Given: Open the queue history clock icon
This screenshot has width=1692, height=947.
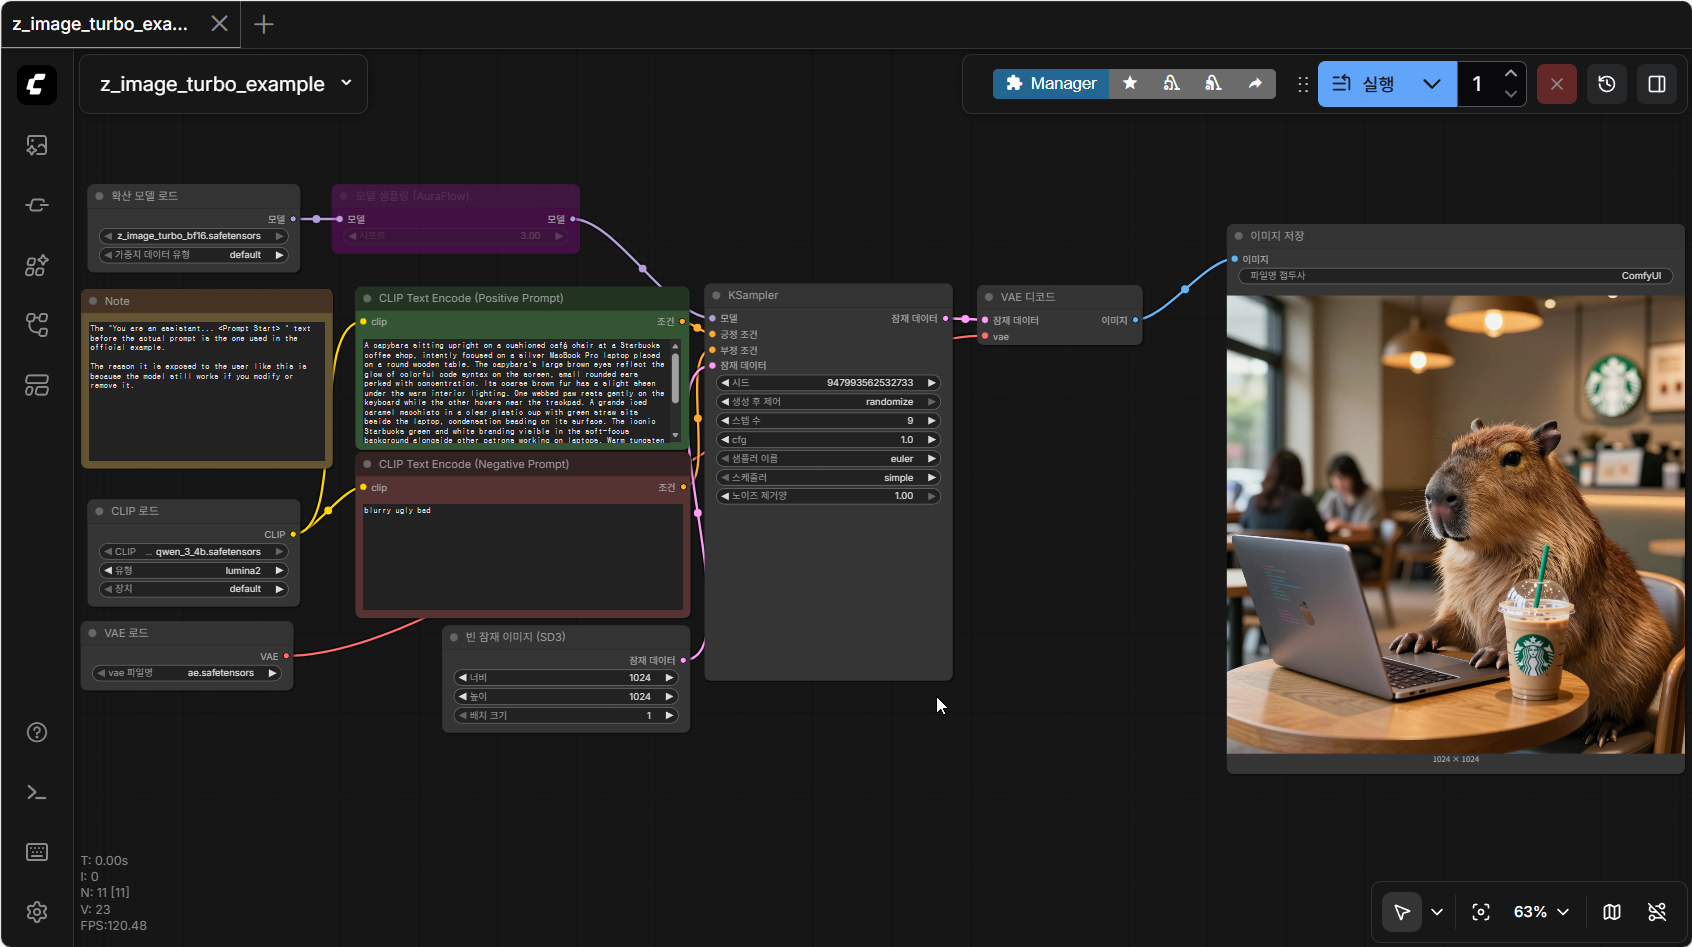Looking at the screenshot, I should tap(1607, 84).
